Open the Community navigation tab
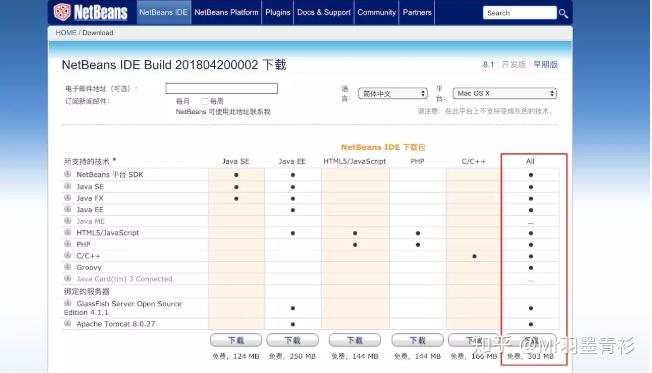Image resolution: width=652 pixels, height=373 pixels. 376,12
